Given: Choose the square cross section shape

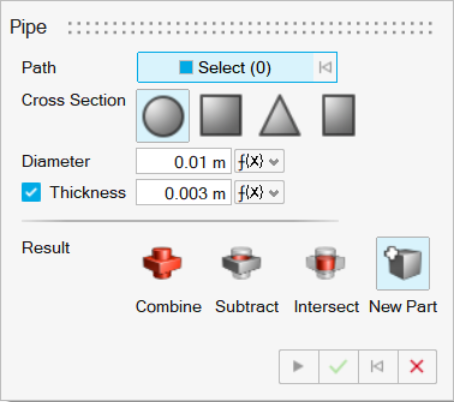Looking at the screenshot, I should click(221, 115).
